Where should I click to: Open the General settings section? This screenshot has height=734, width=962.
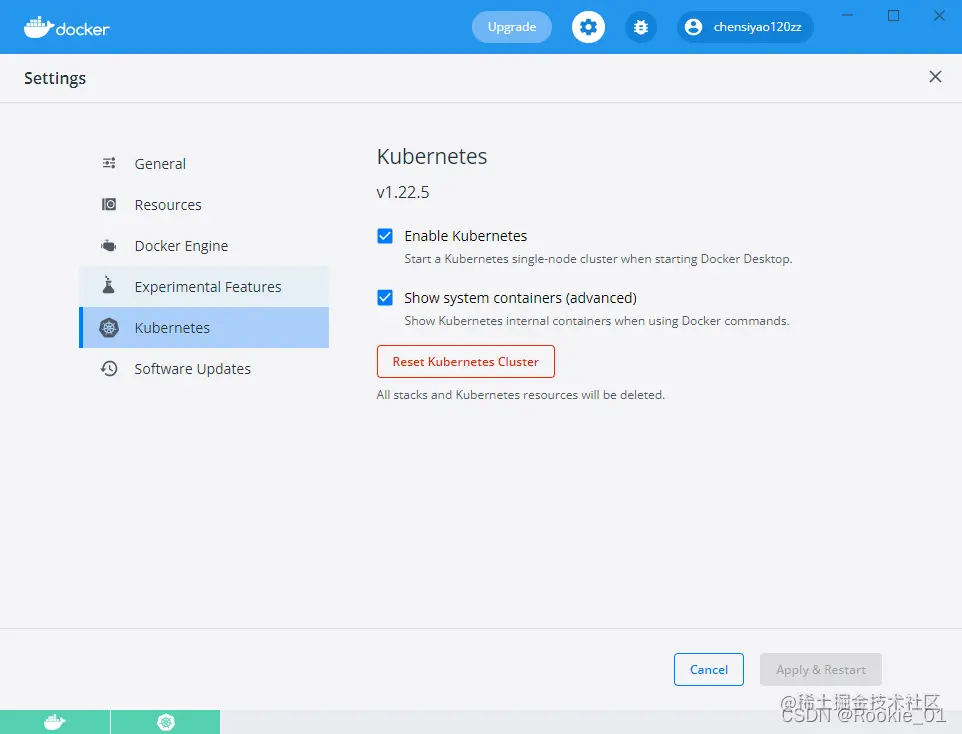click(x=204, y=164)
